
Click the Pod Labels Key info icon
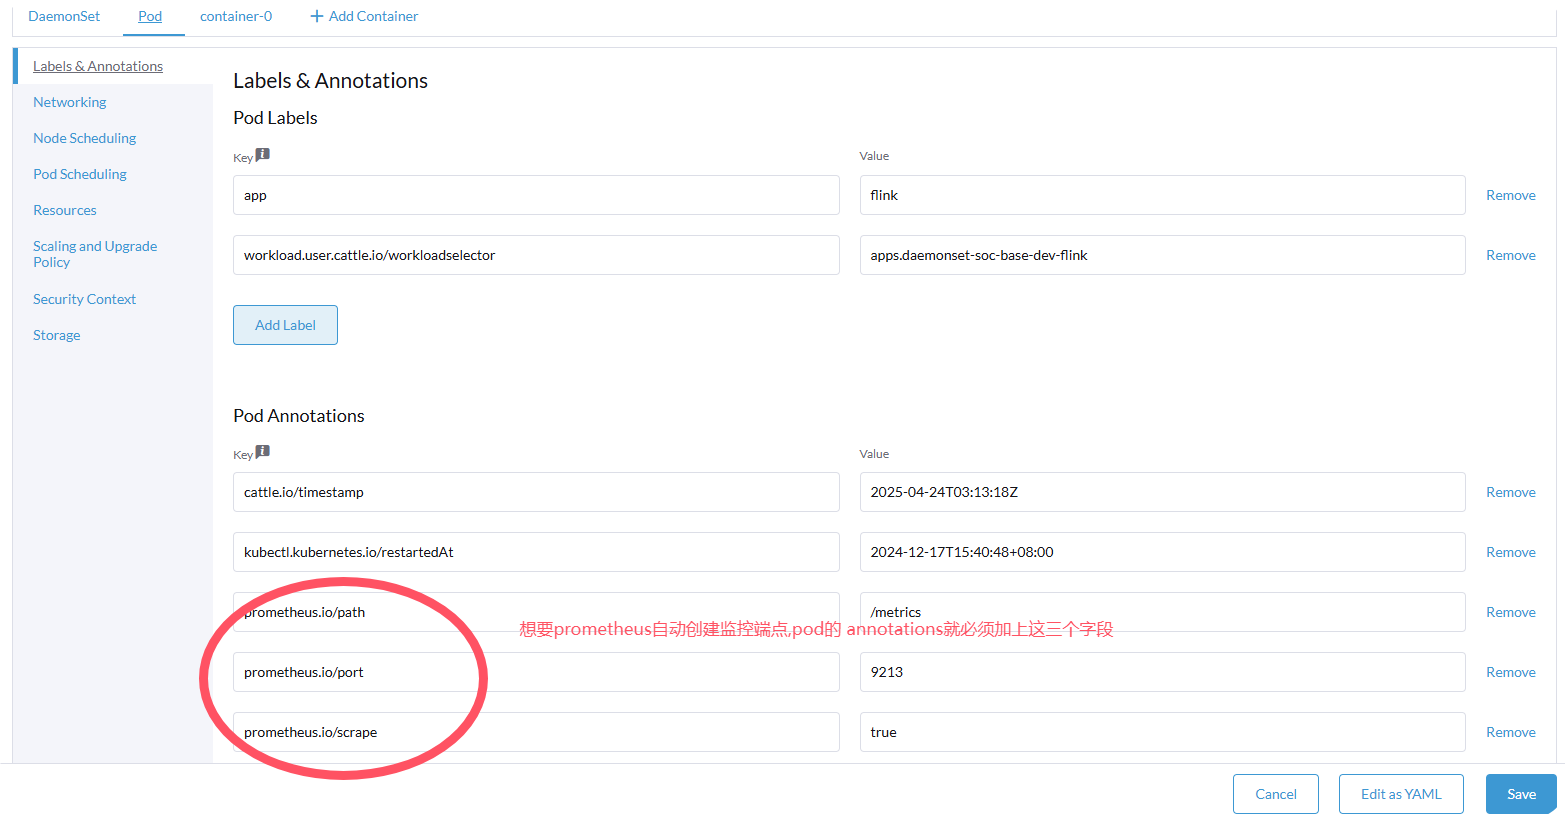coord(262,154)
